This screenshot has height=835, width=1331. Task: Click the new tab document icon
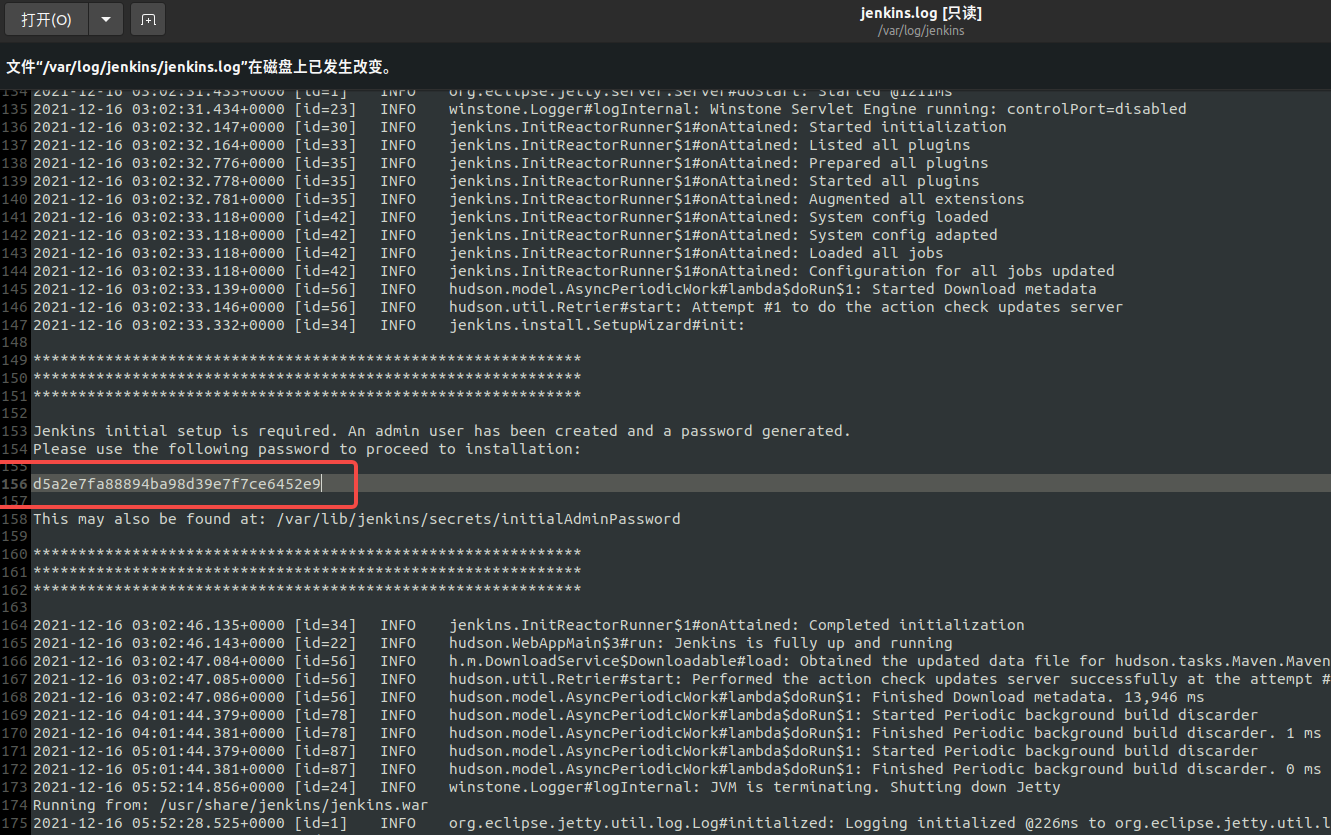[148, 19]
